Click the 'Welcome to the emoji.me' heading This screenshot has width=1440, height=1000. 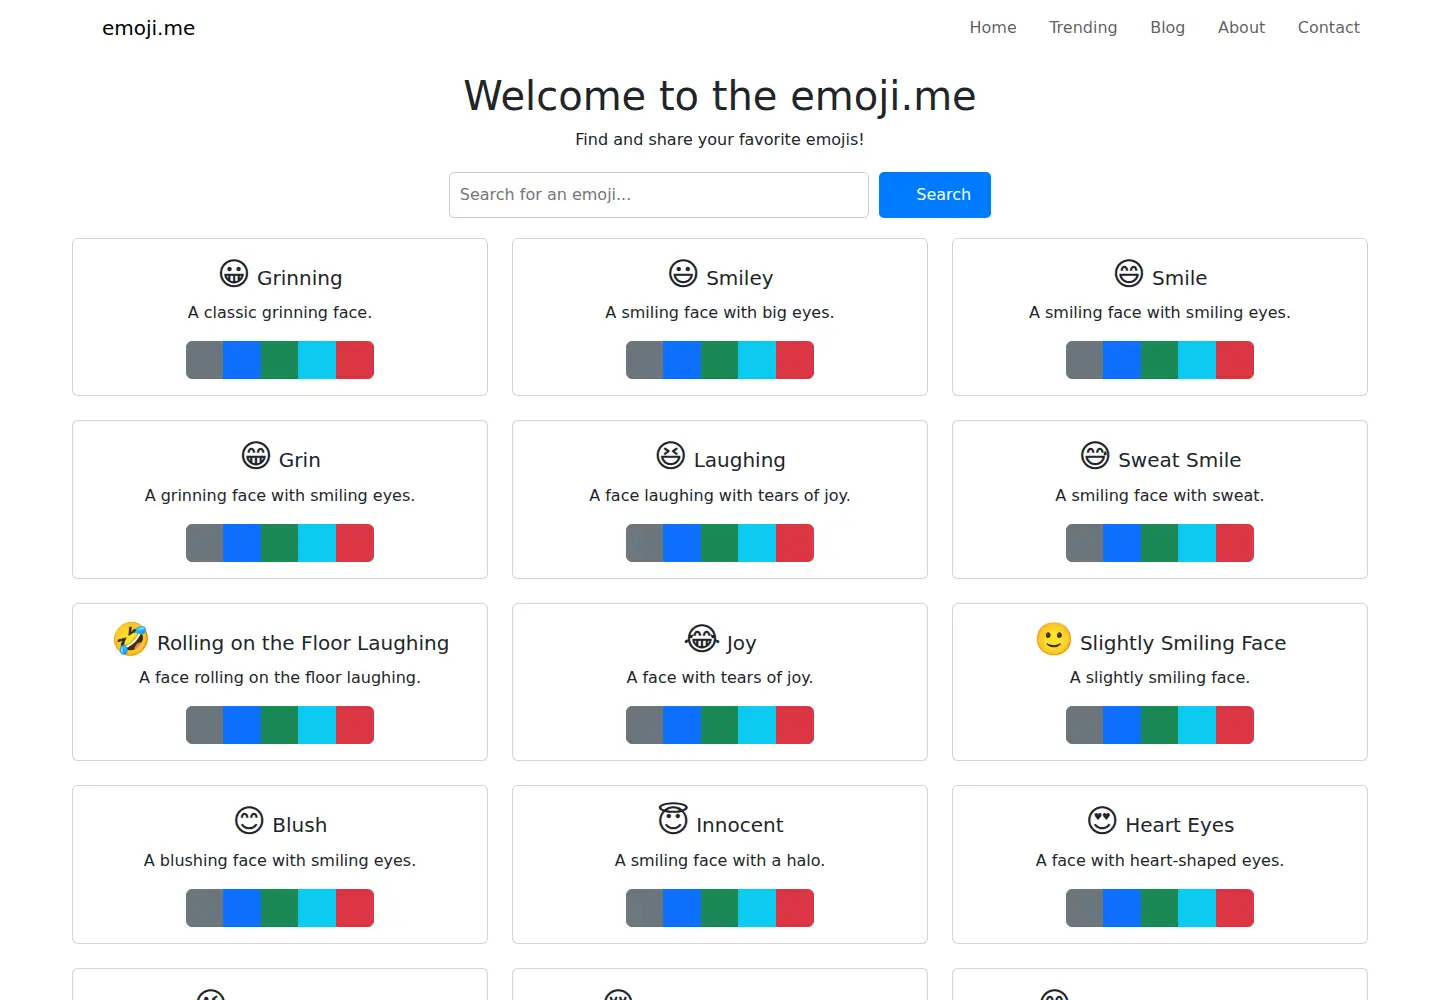(720, 96)
